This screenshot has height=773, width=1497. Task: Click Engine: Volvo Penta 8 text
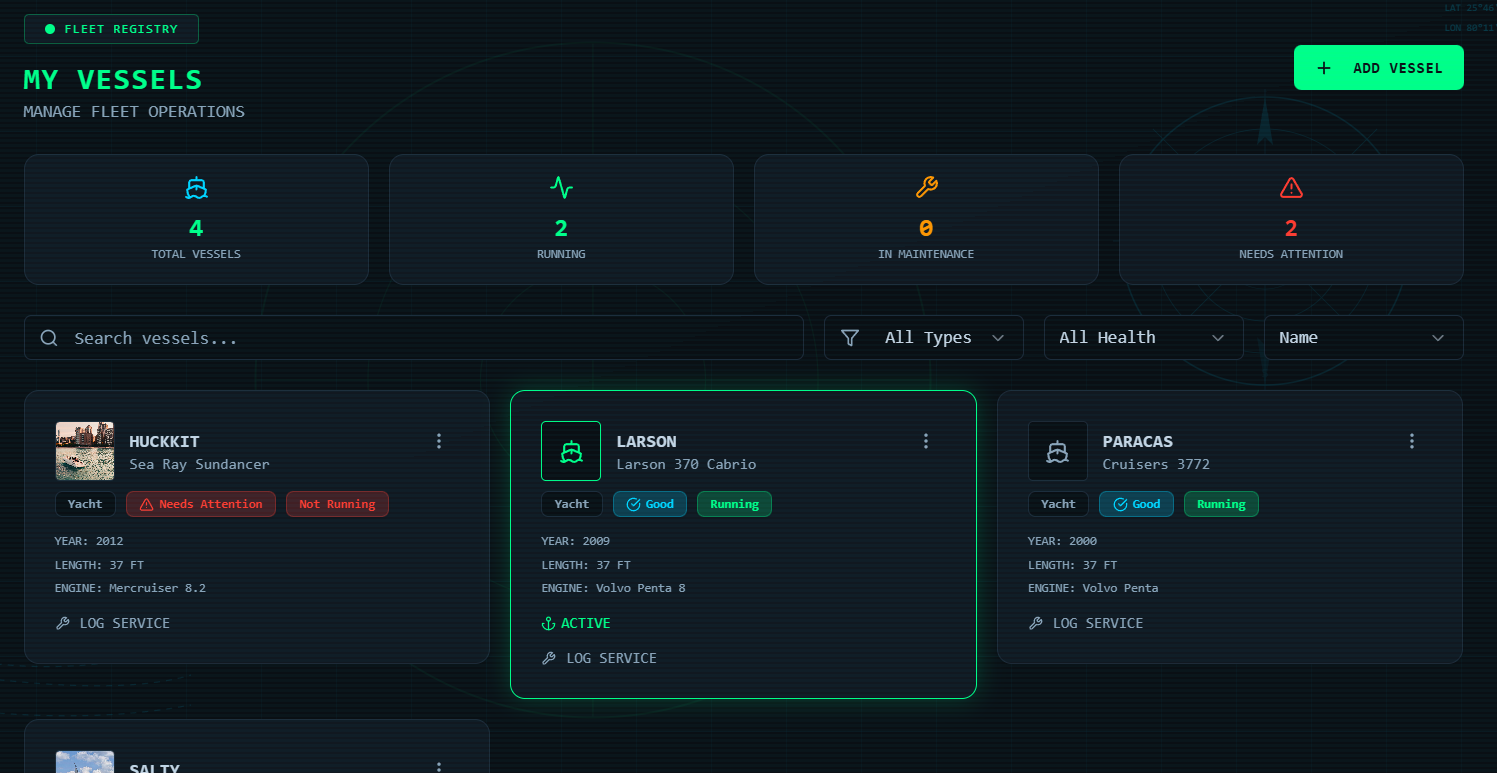point(613,588)
